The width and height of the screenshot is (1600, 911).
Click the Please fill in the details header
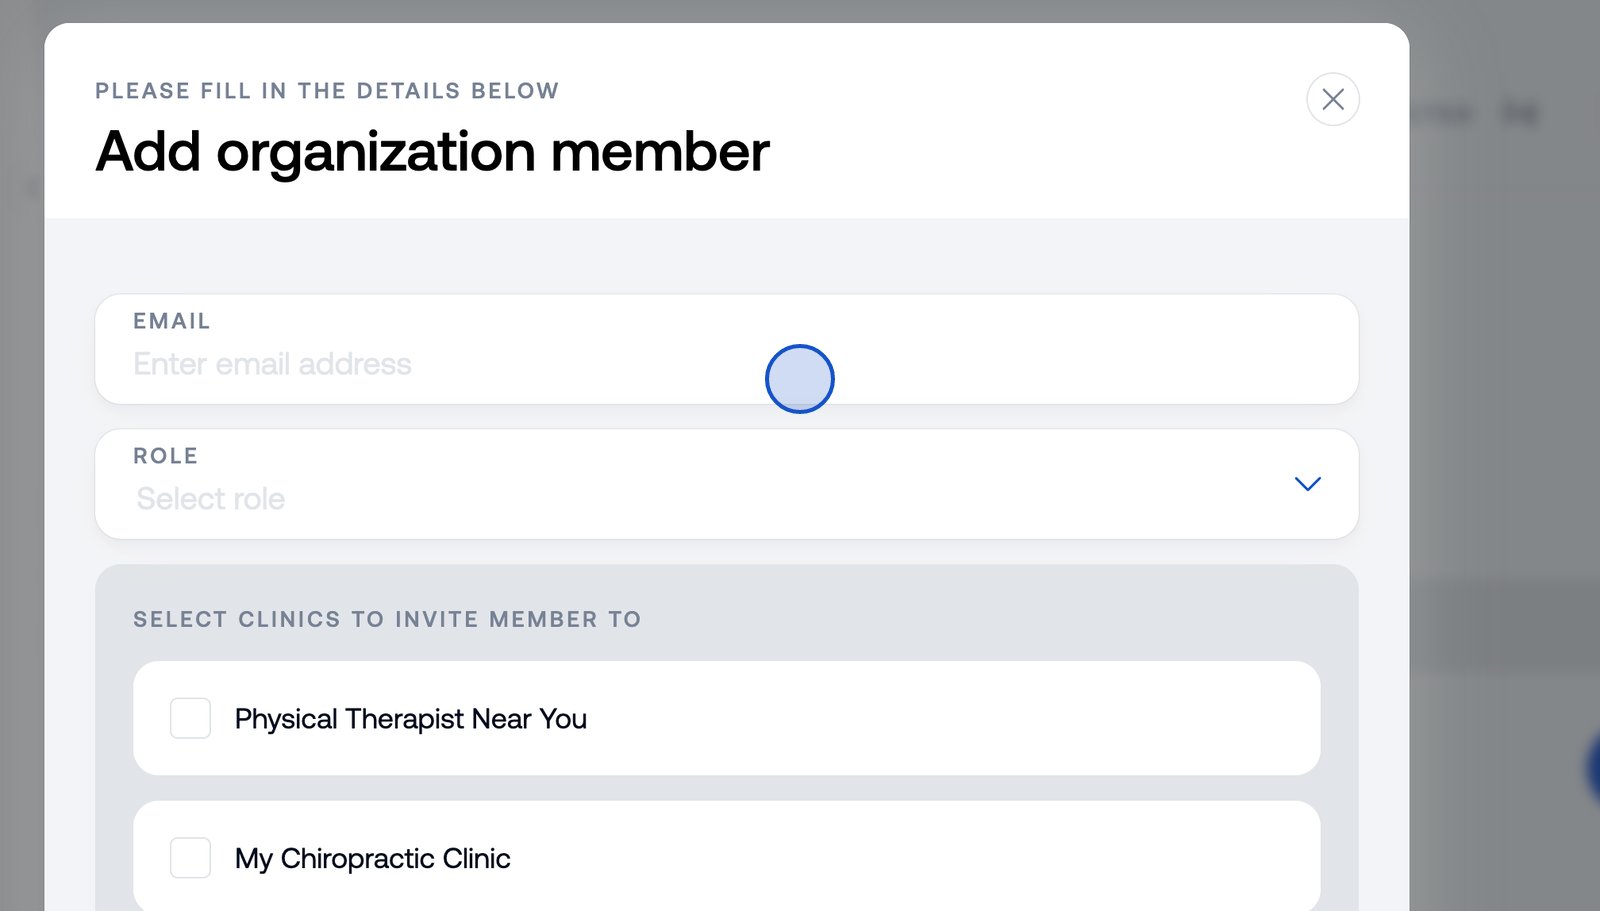tap(326, 90)
